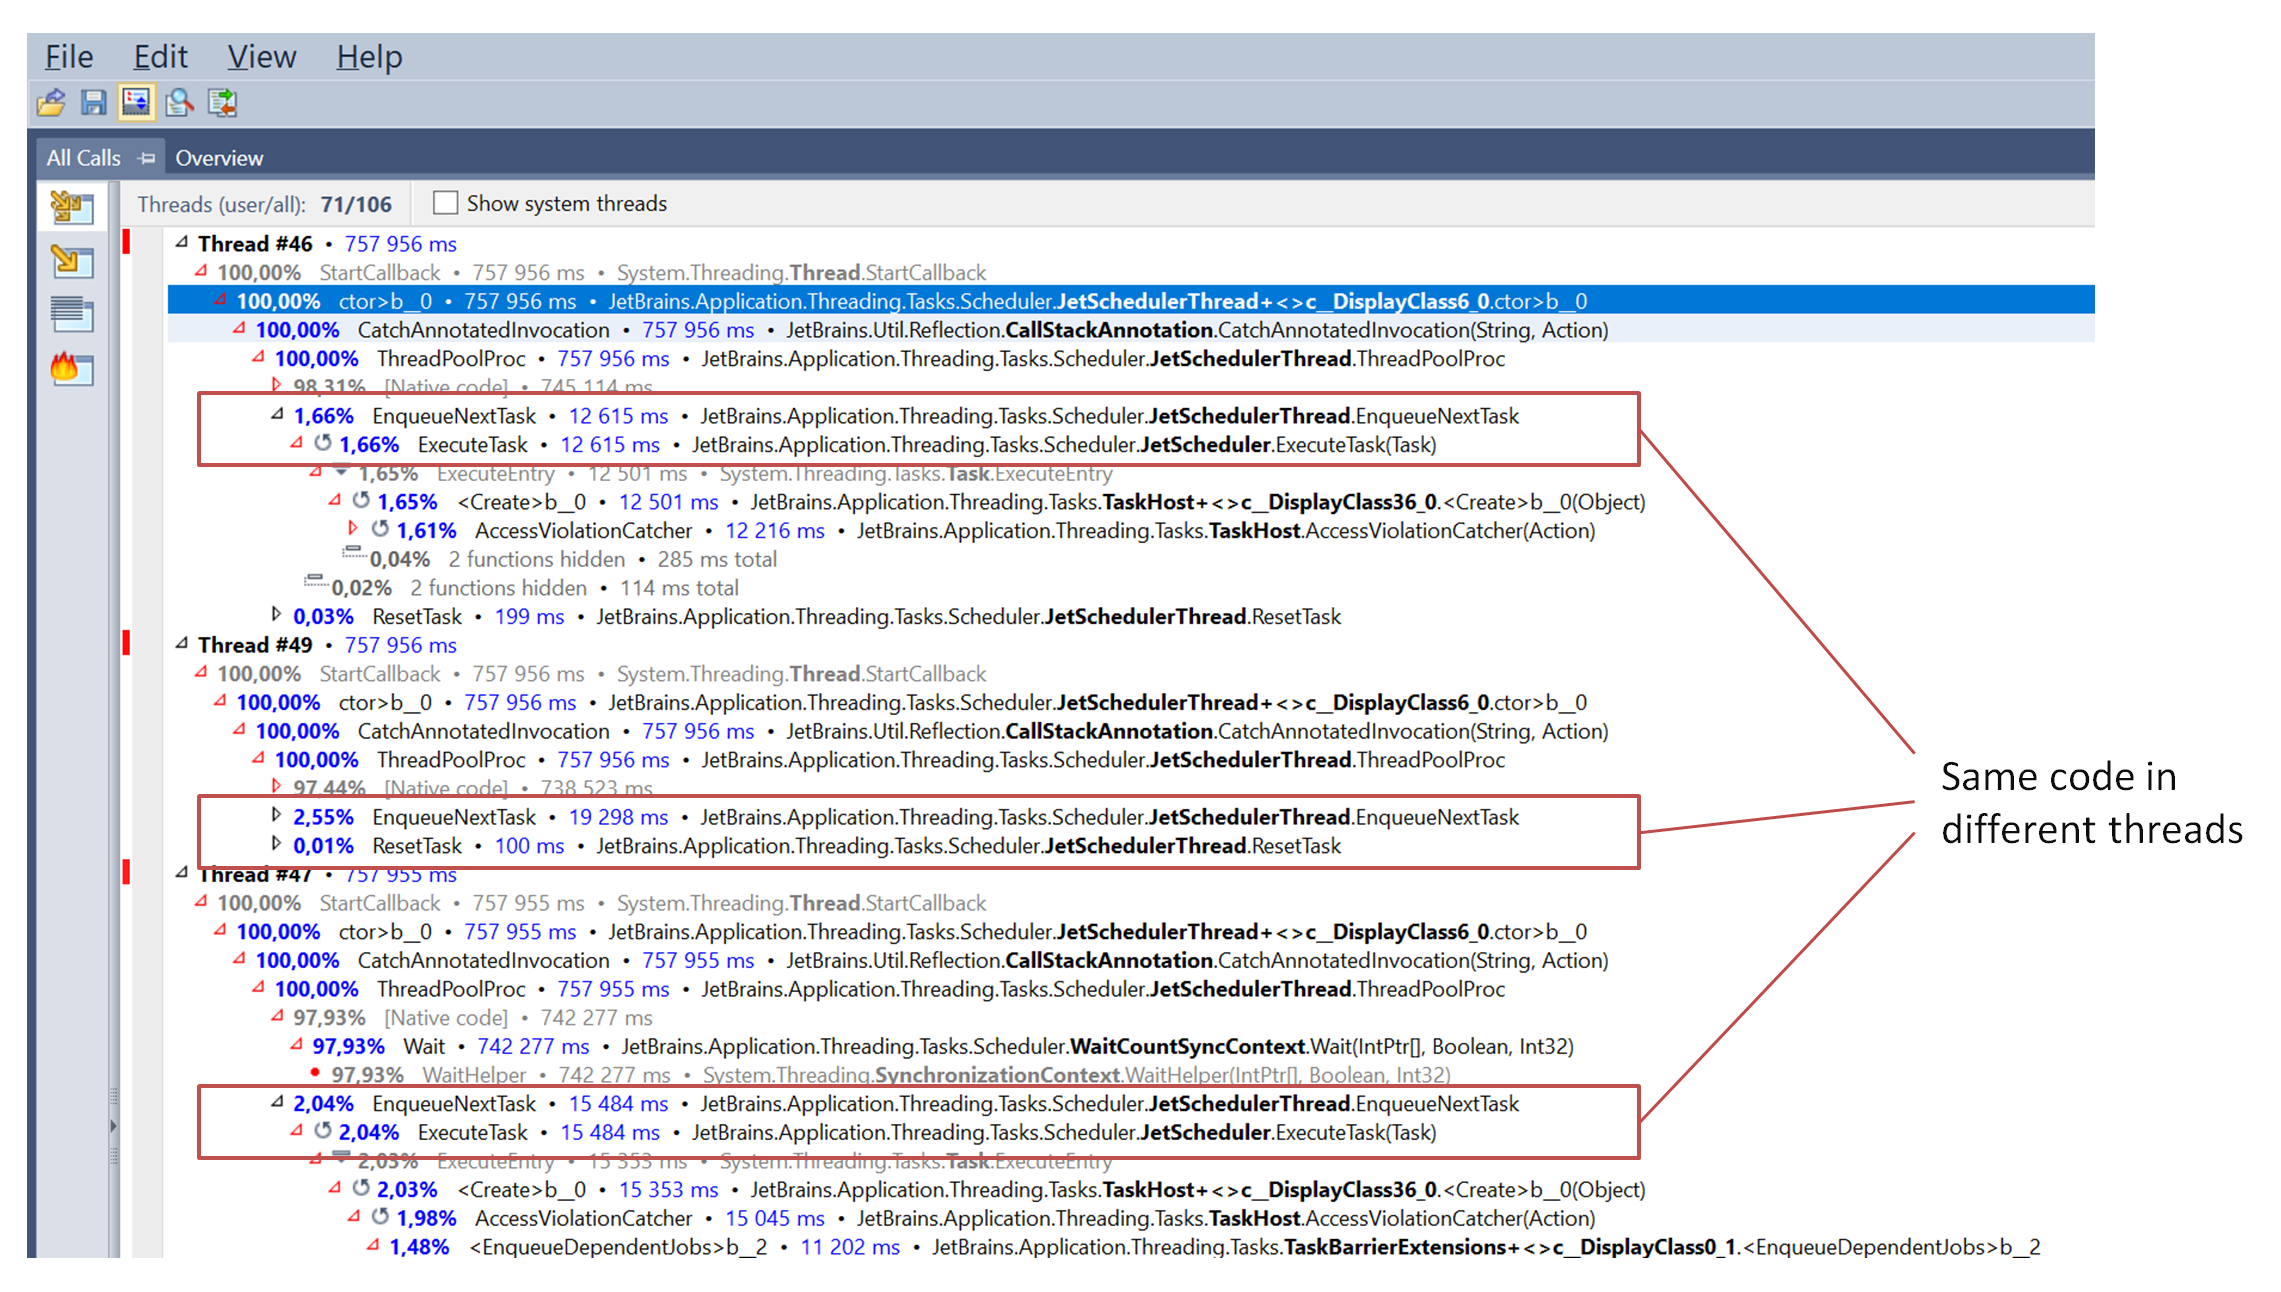
Task: Expand the Native code entry in Thread #49
Action: [277, 788]
